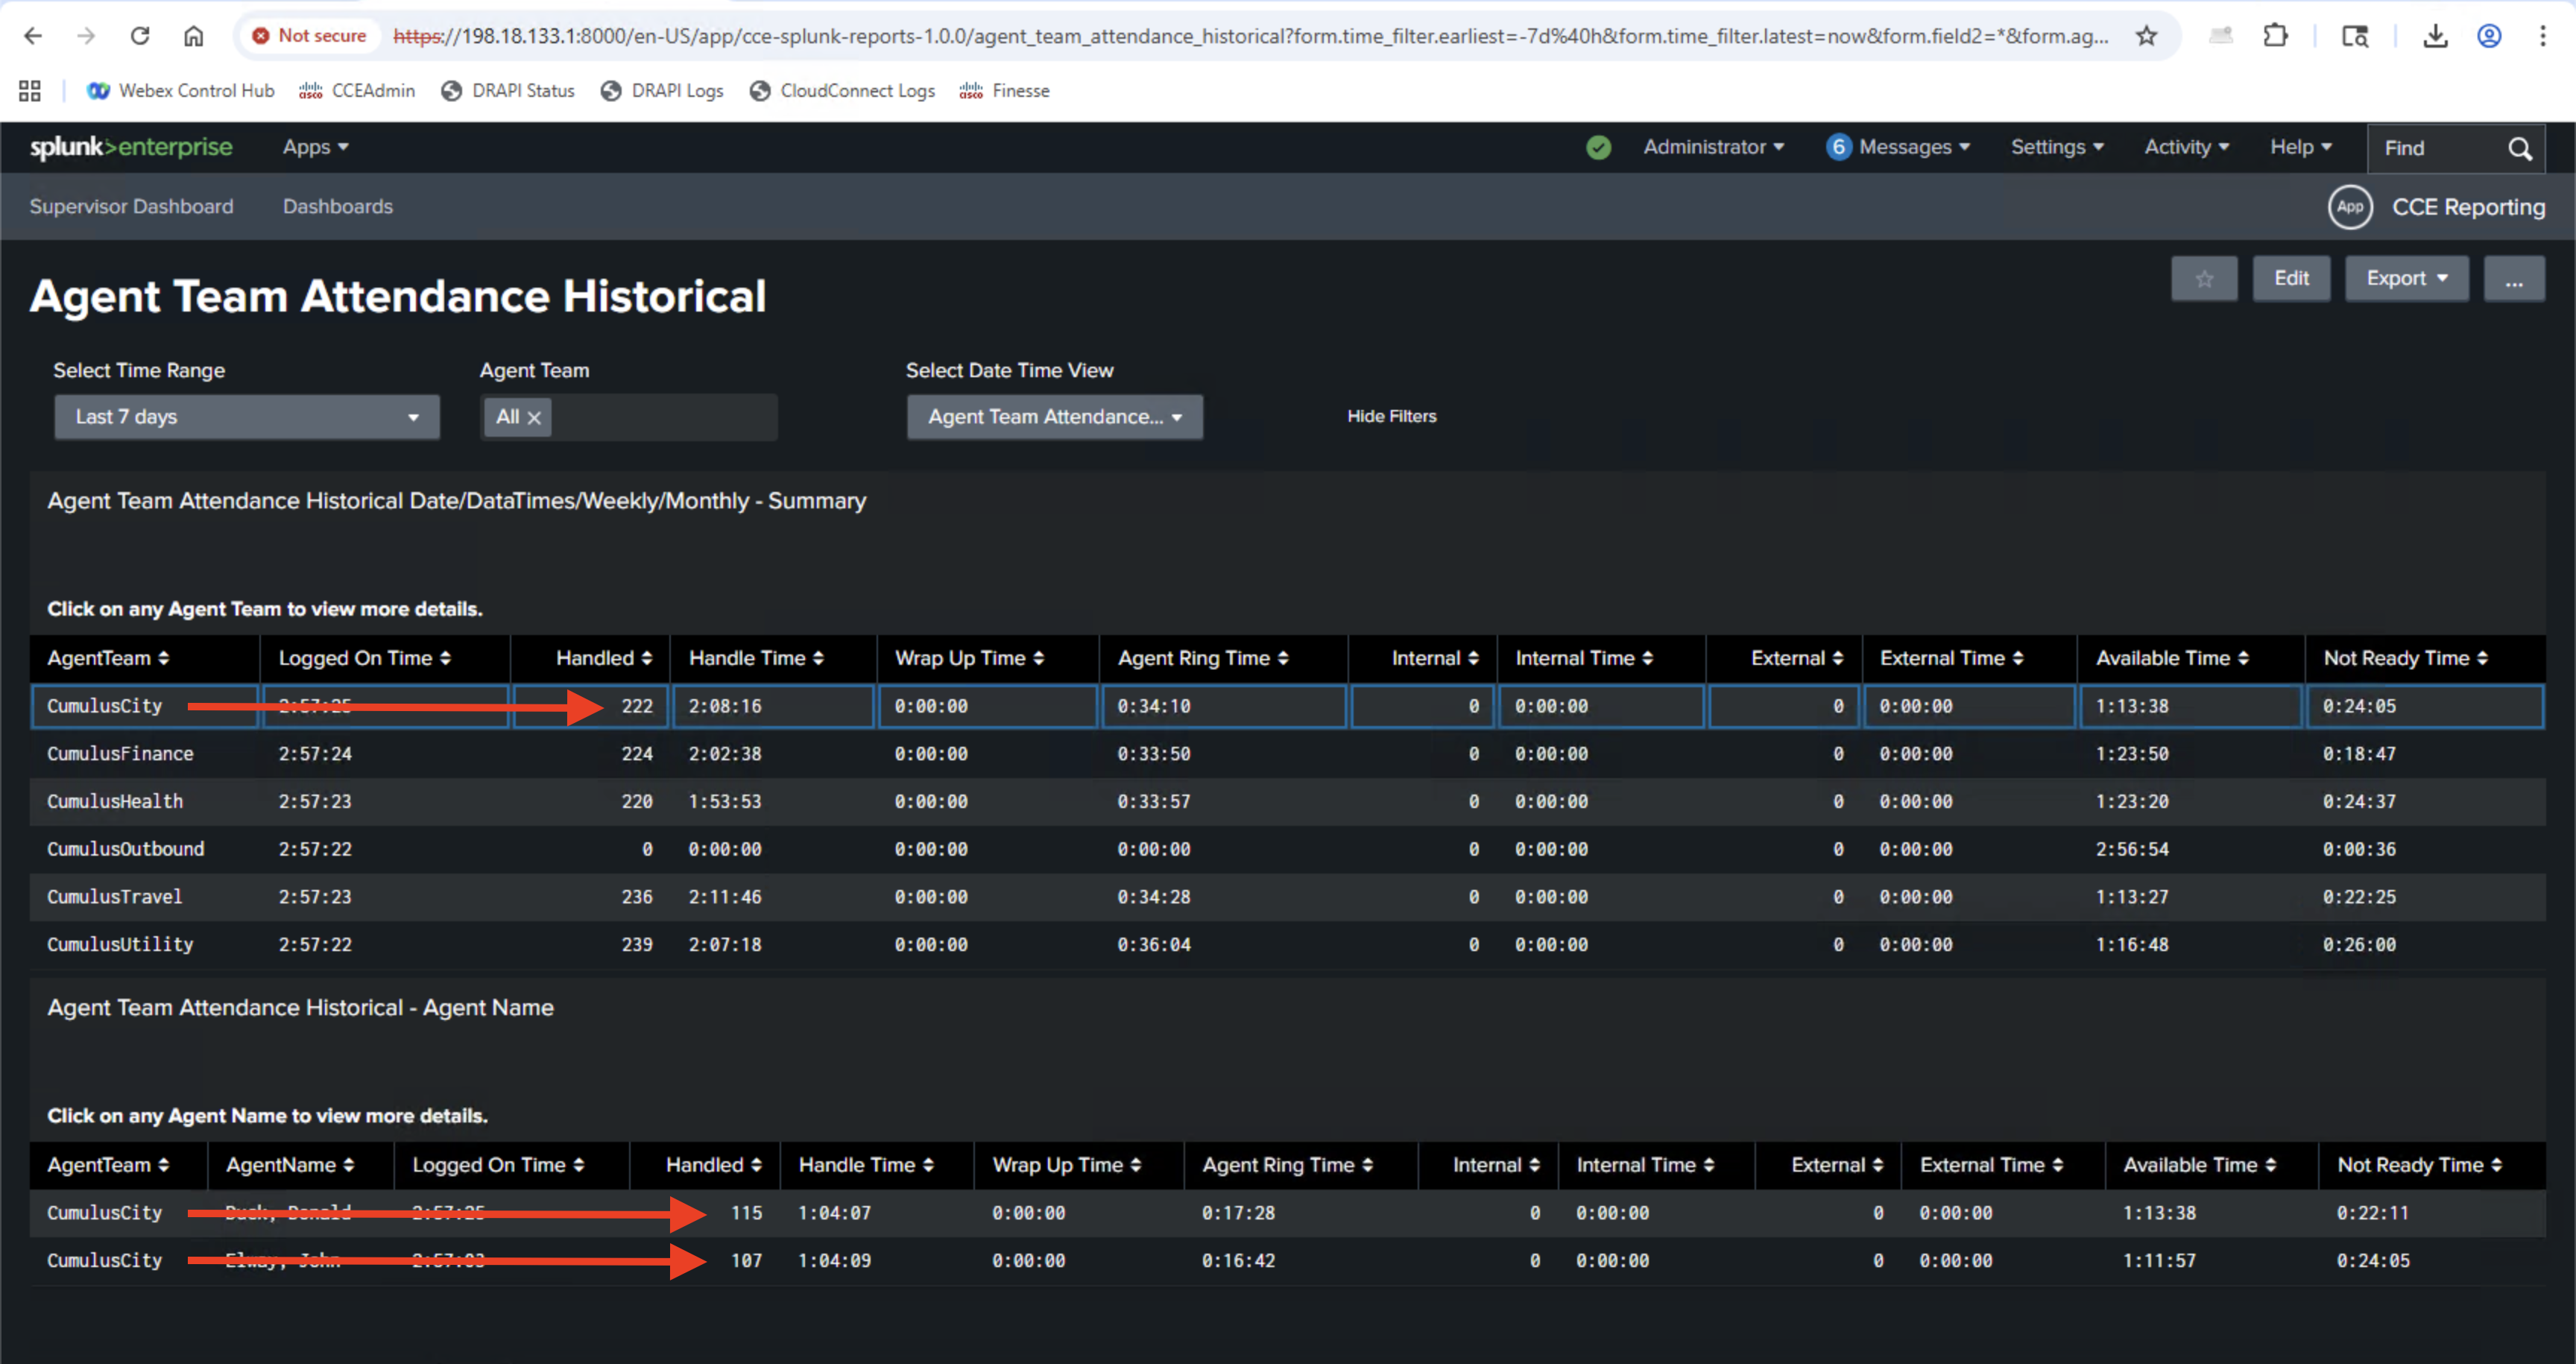Sort summary table by Handled column

coord(604,658)
